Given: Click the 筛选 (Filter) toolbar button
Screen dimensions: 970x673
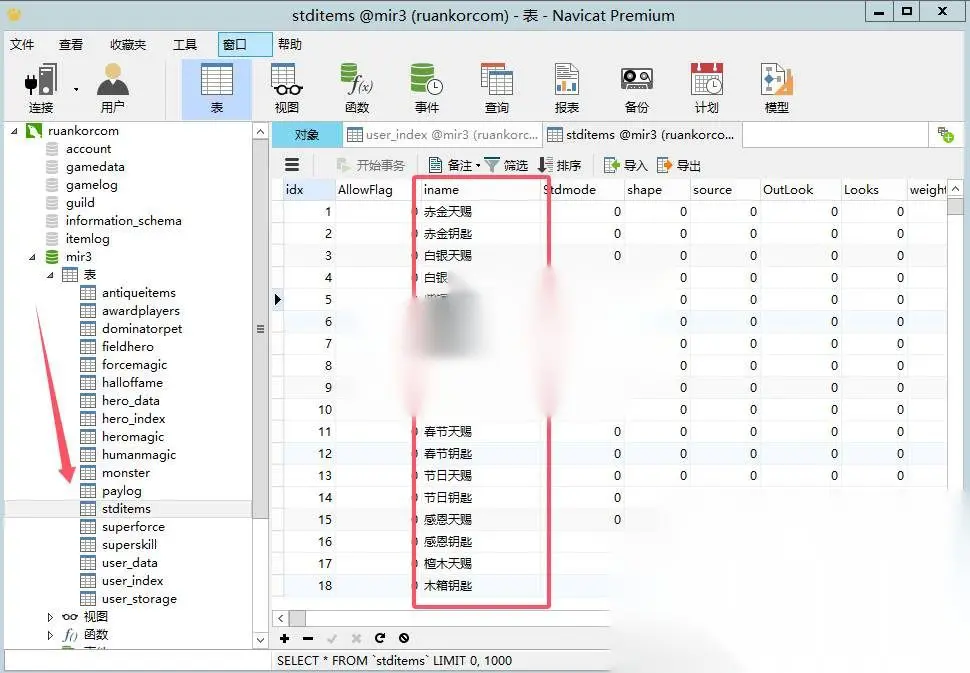Looking at the screenshot, I should click(x=506, y=165).
